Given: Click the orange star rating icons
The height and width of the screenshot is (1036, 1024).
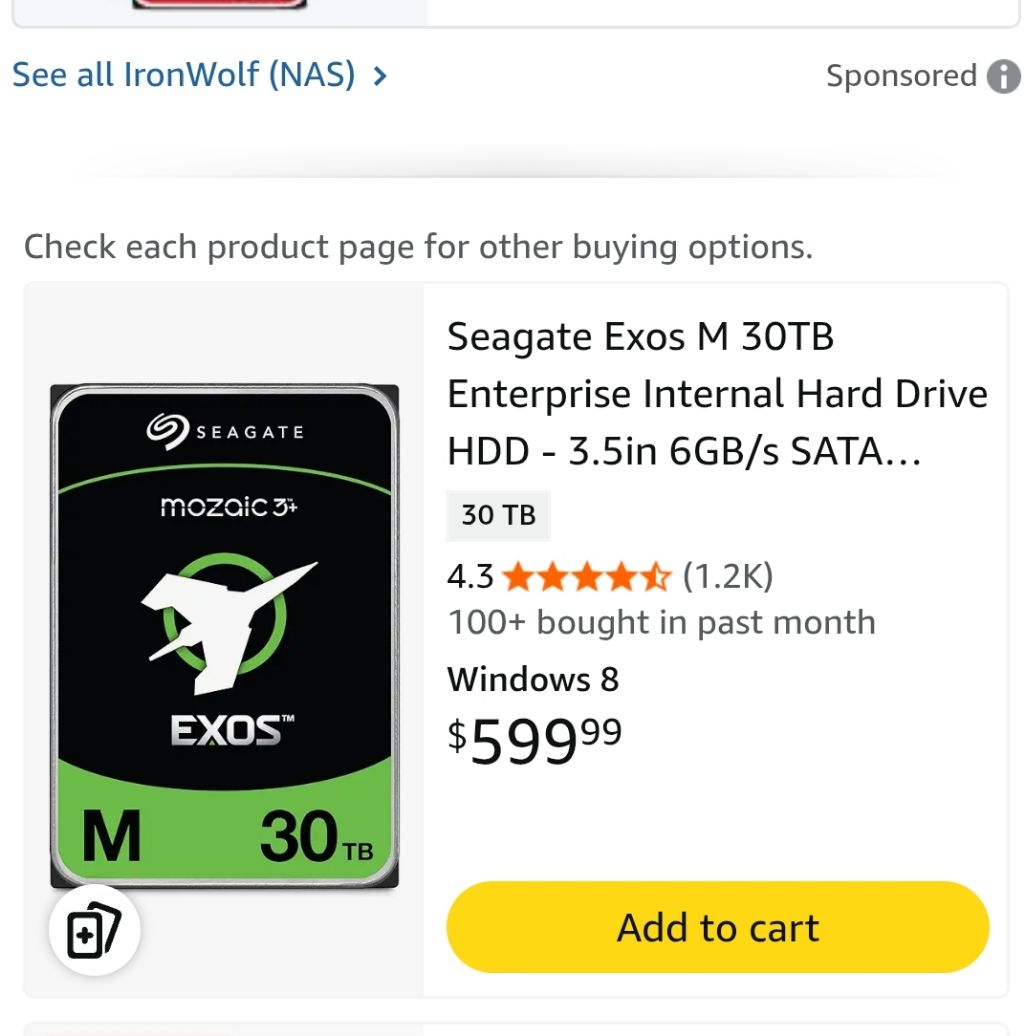Looking at the screenshot, I should pos(587,577).
